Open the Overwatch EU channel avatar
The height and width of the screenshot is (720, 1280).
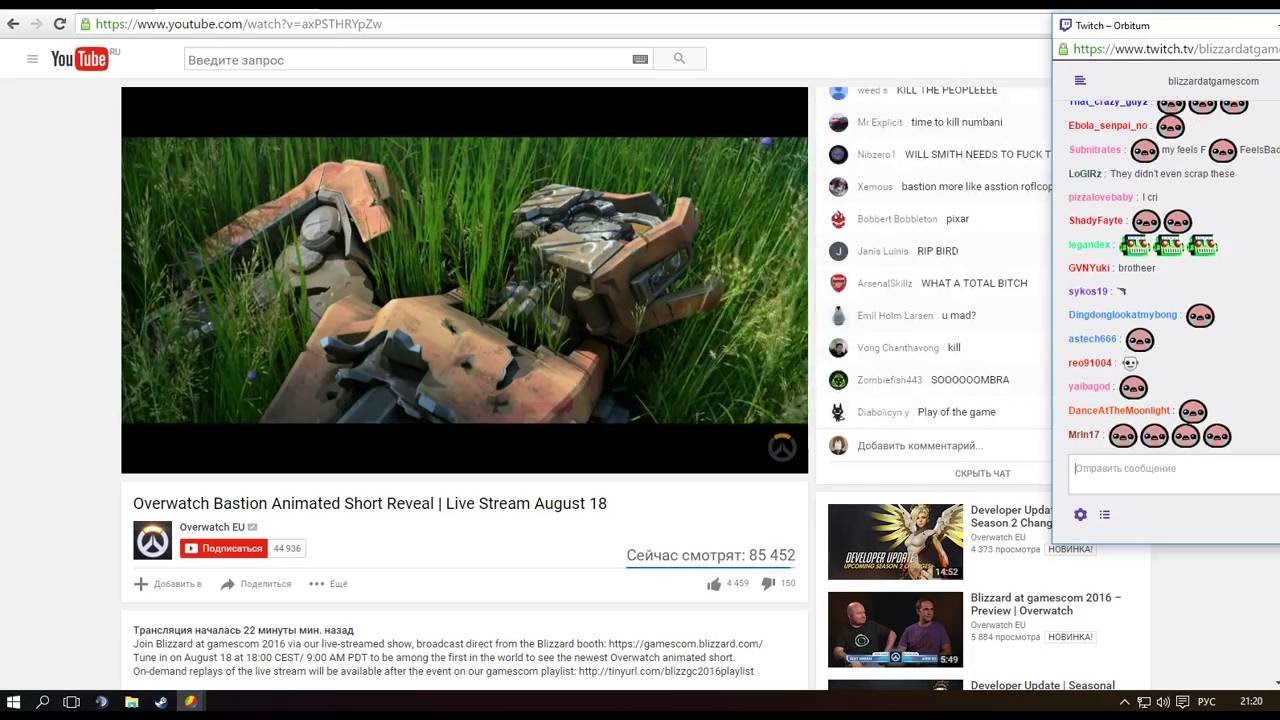153,540
